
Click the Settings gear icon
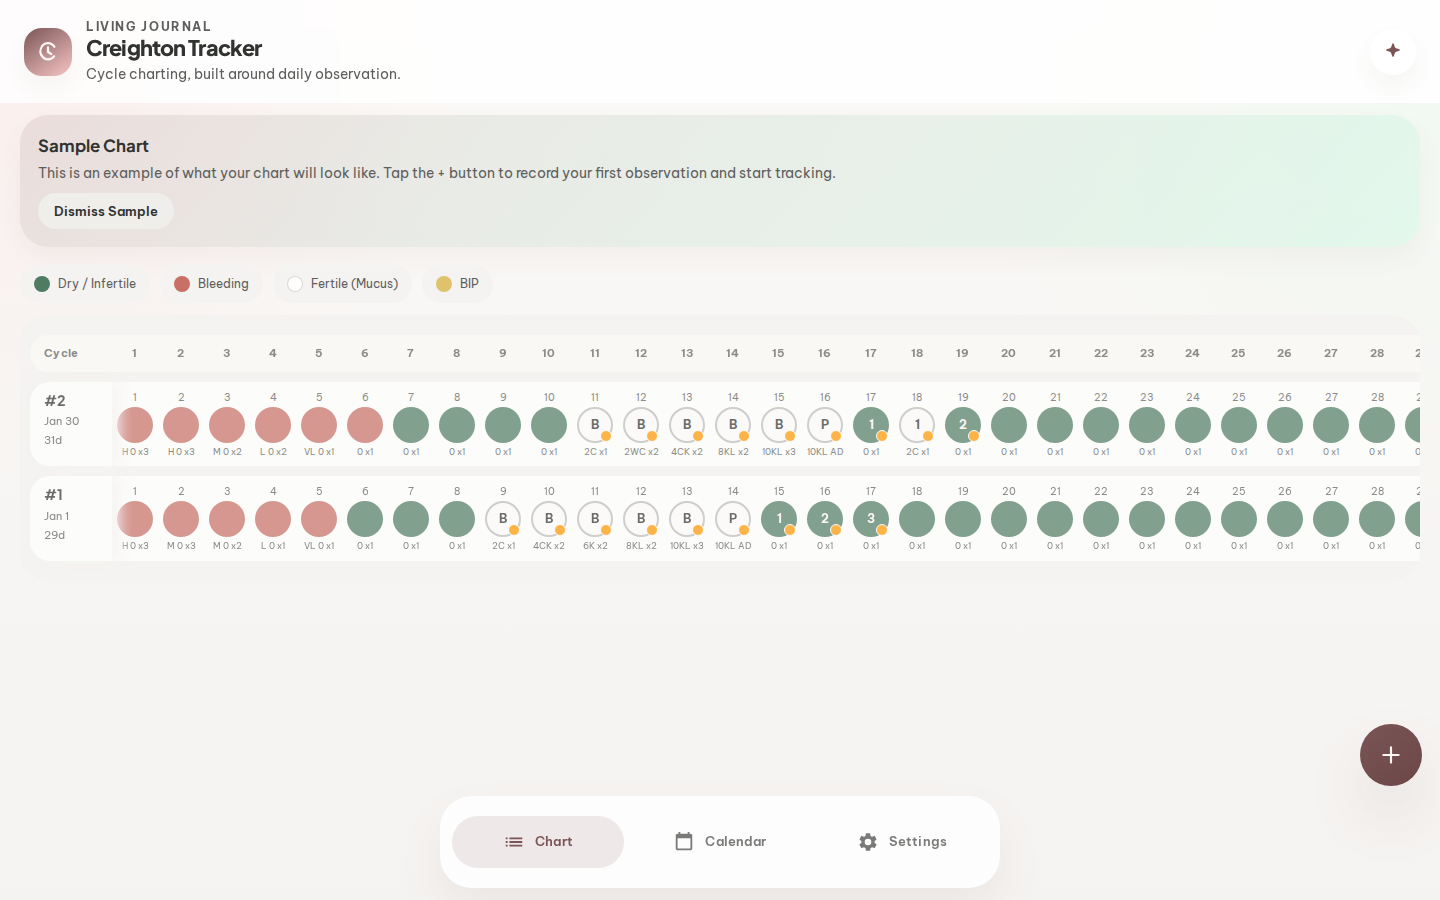868,842
